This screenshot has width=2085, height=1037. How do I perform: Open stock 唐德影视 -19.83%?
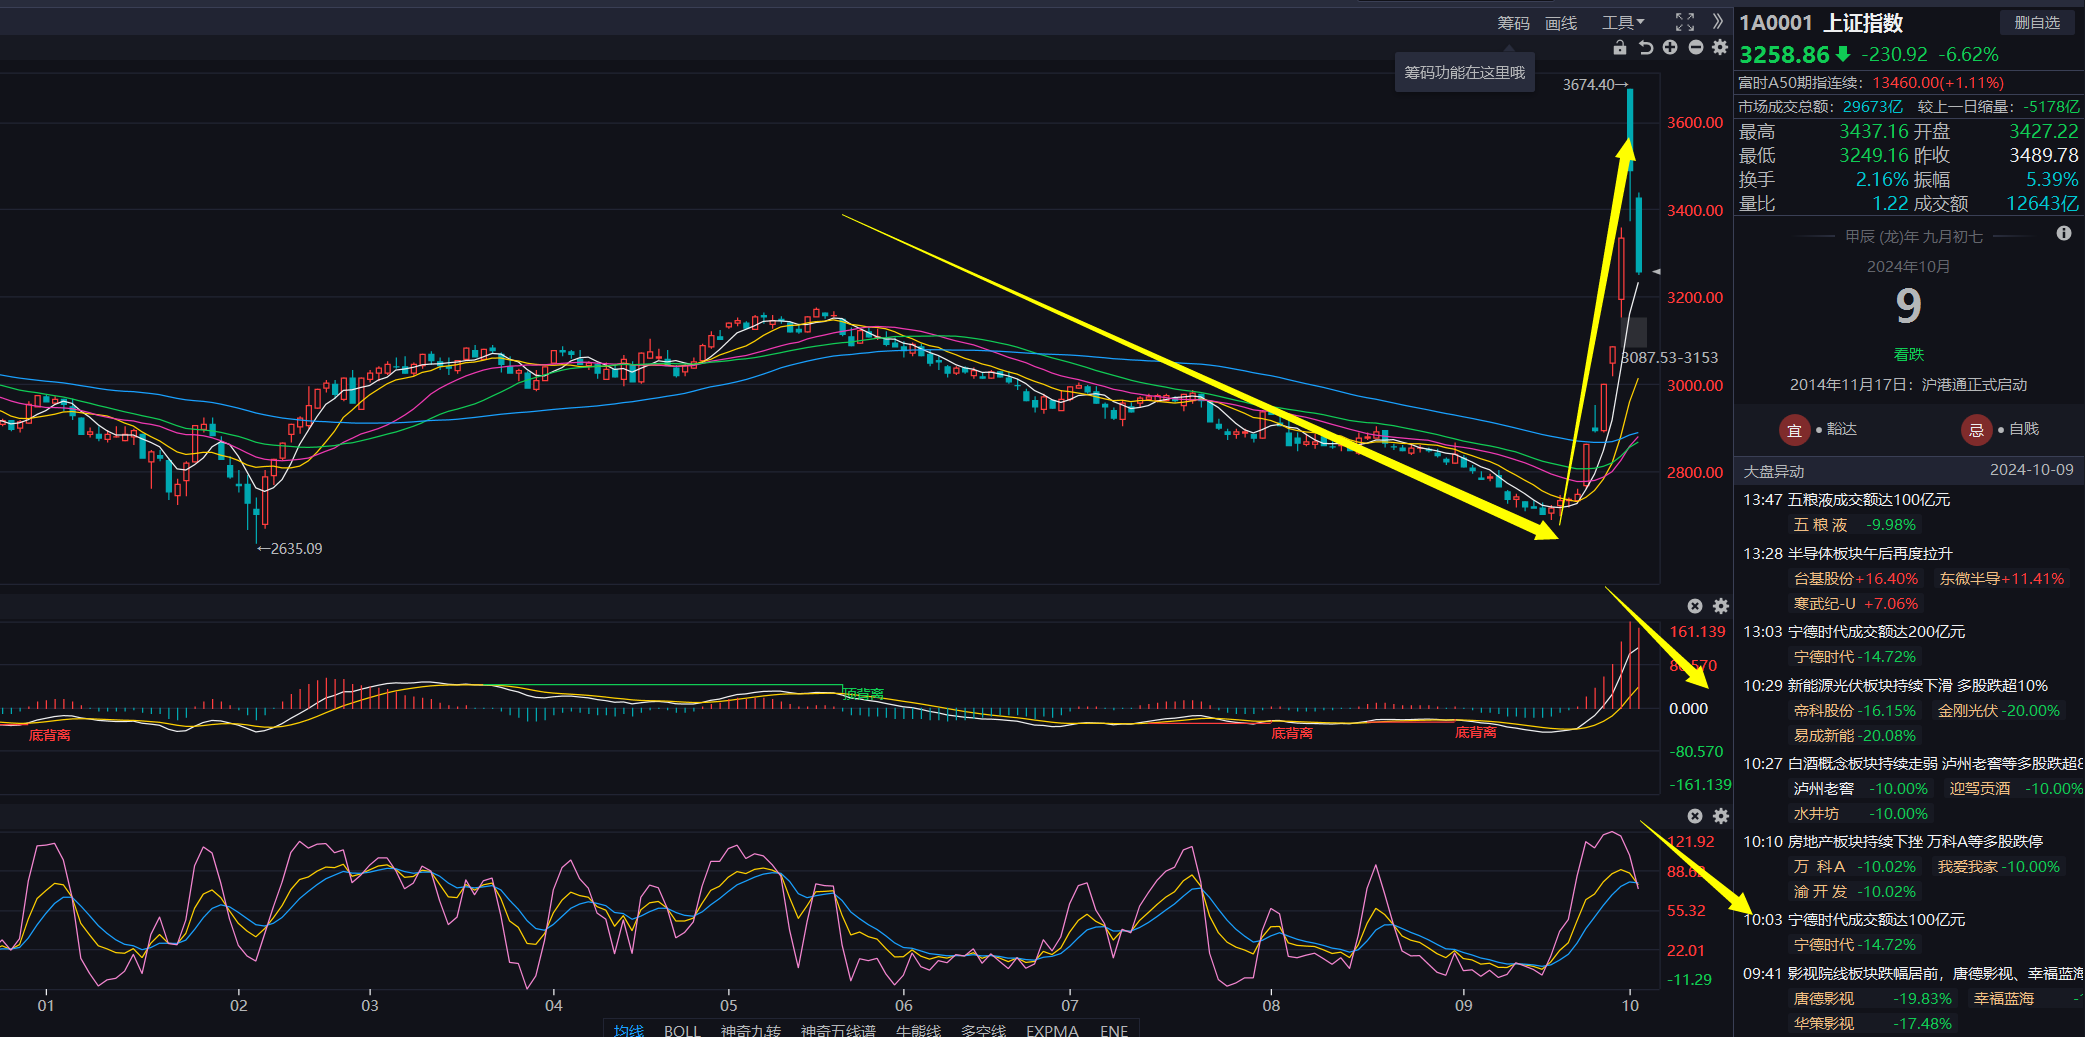pyautogui.click(x=1872, y=999)
